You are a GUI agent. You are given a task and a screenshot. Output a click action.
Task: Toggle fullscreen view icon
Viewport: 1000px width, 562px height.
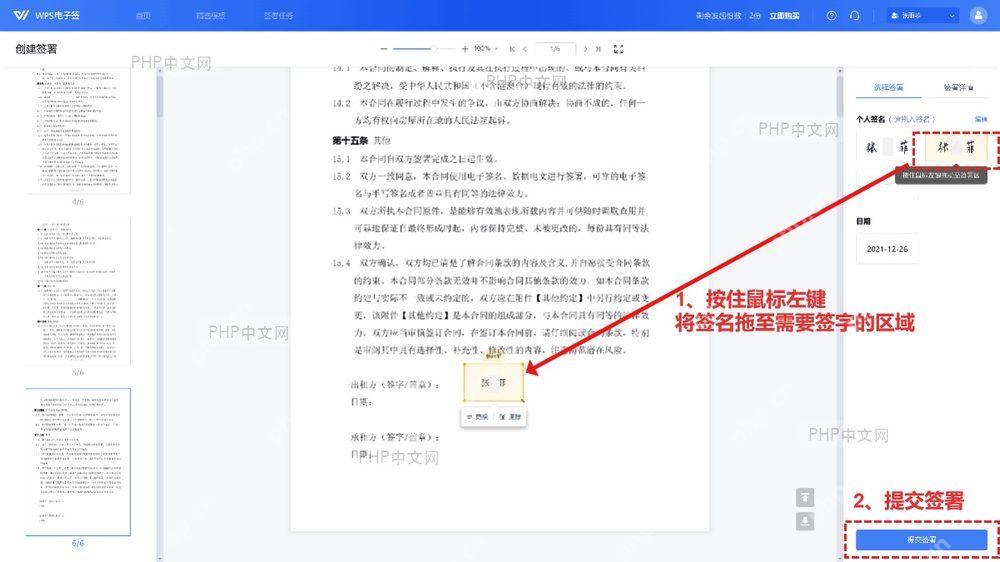click(x=618, y=49)
